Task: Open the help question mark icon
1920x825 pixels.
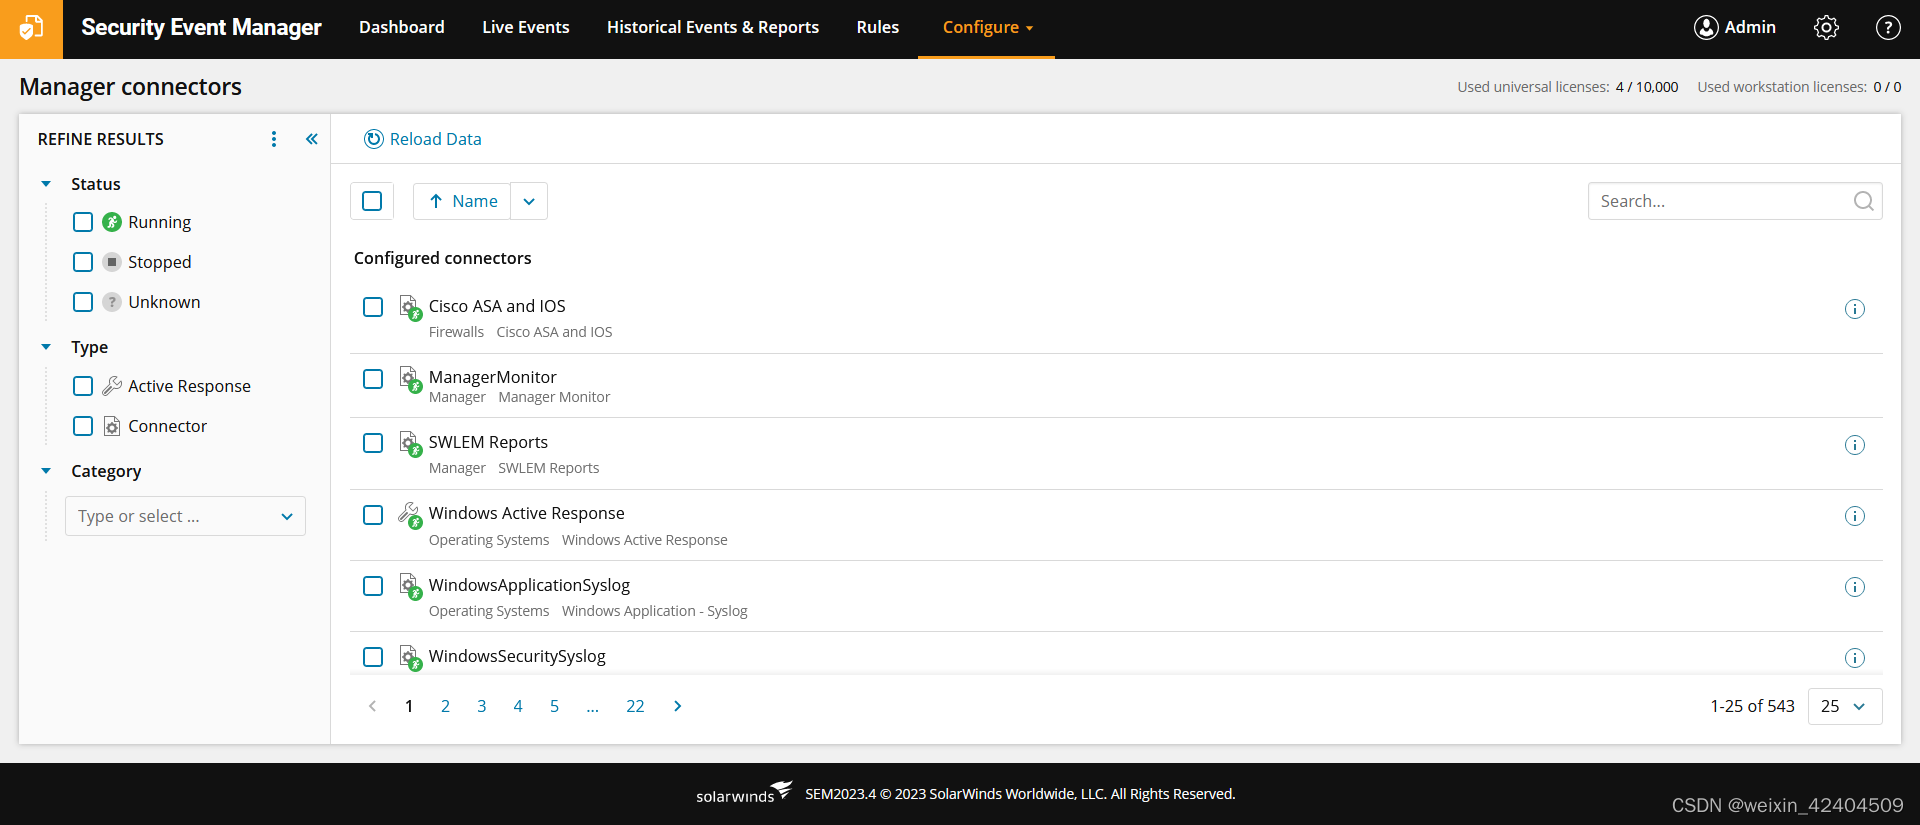Action: [x=1888, y=28]
